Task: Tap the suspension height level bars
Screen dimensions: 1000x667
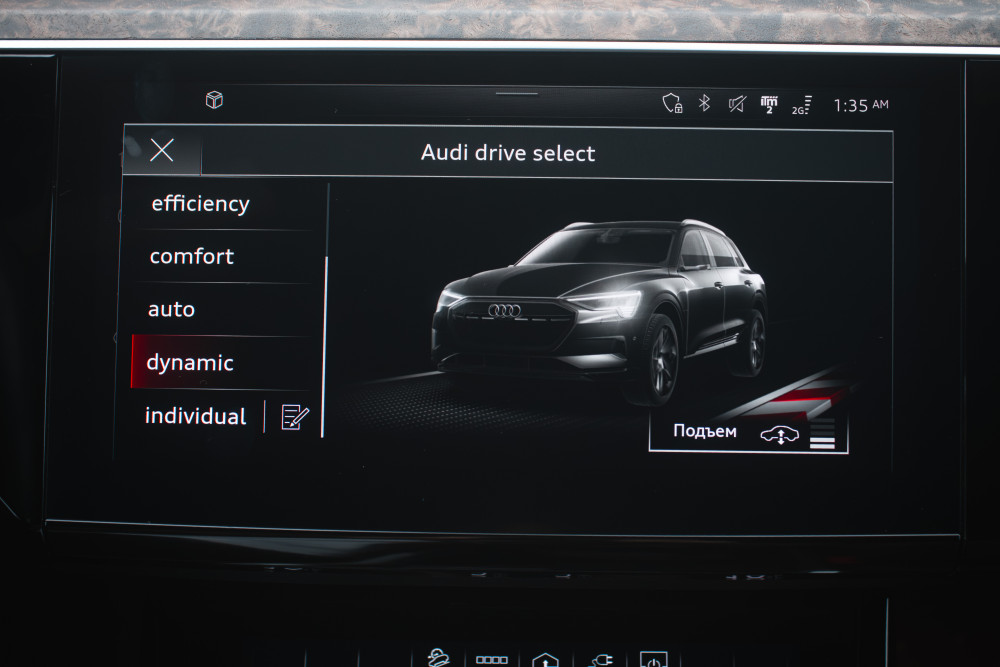Action: [x=822, y=434]
